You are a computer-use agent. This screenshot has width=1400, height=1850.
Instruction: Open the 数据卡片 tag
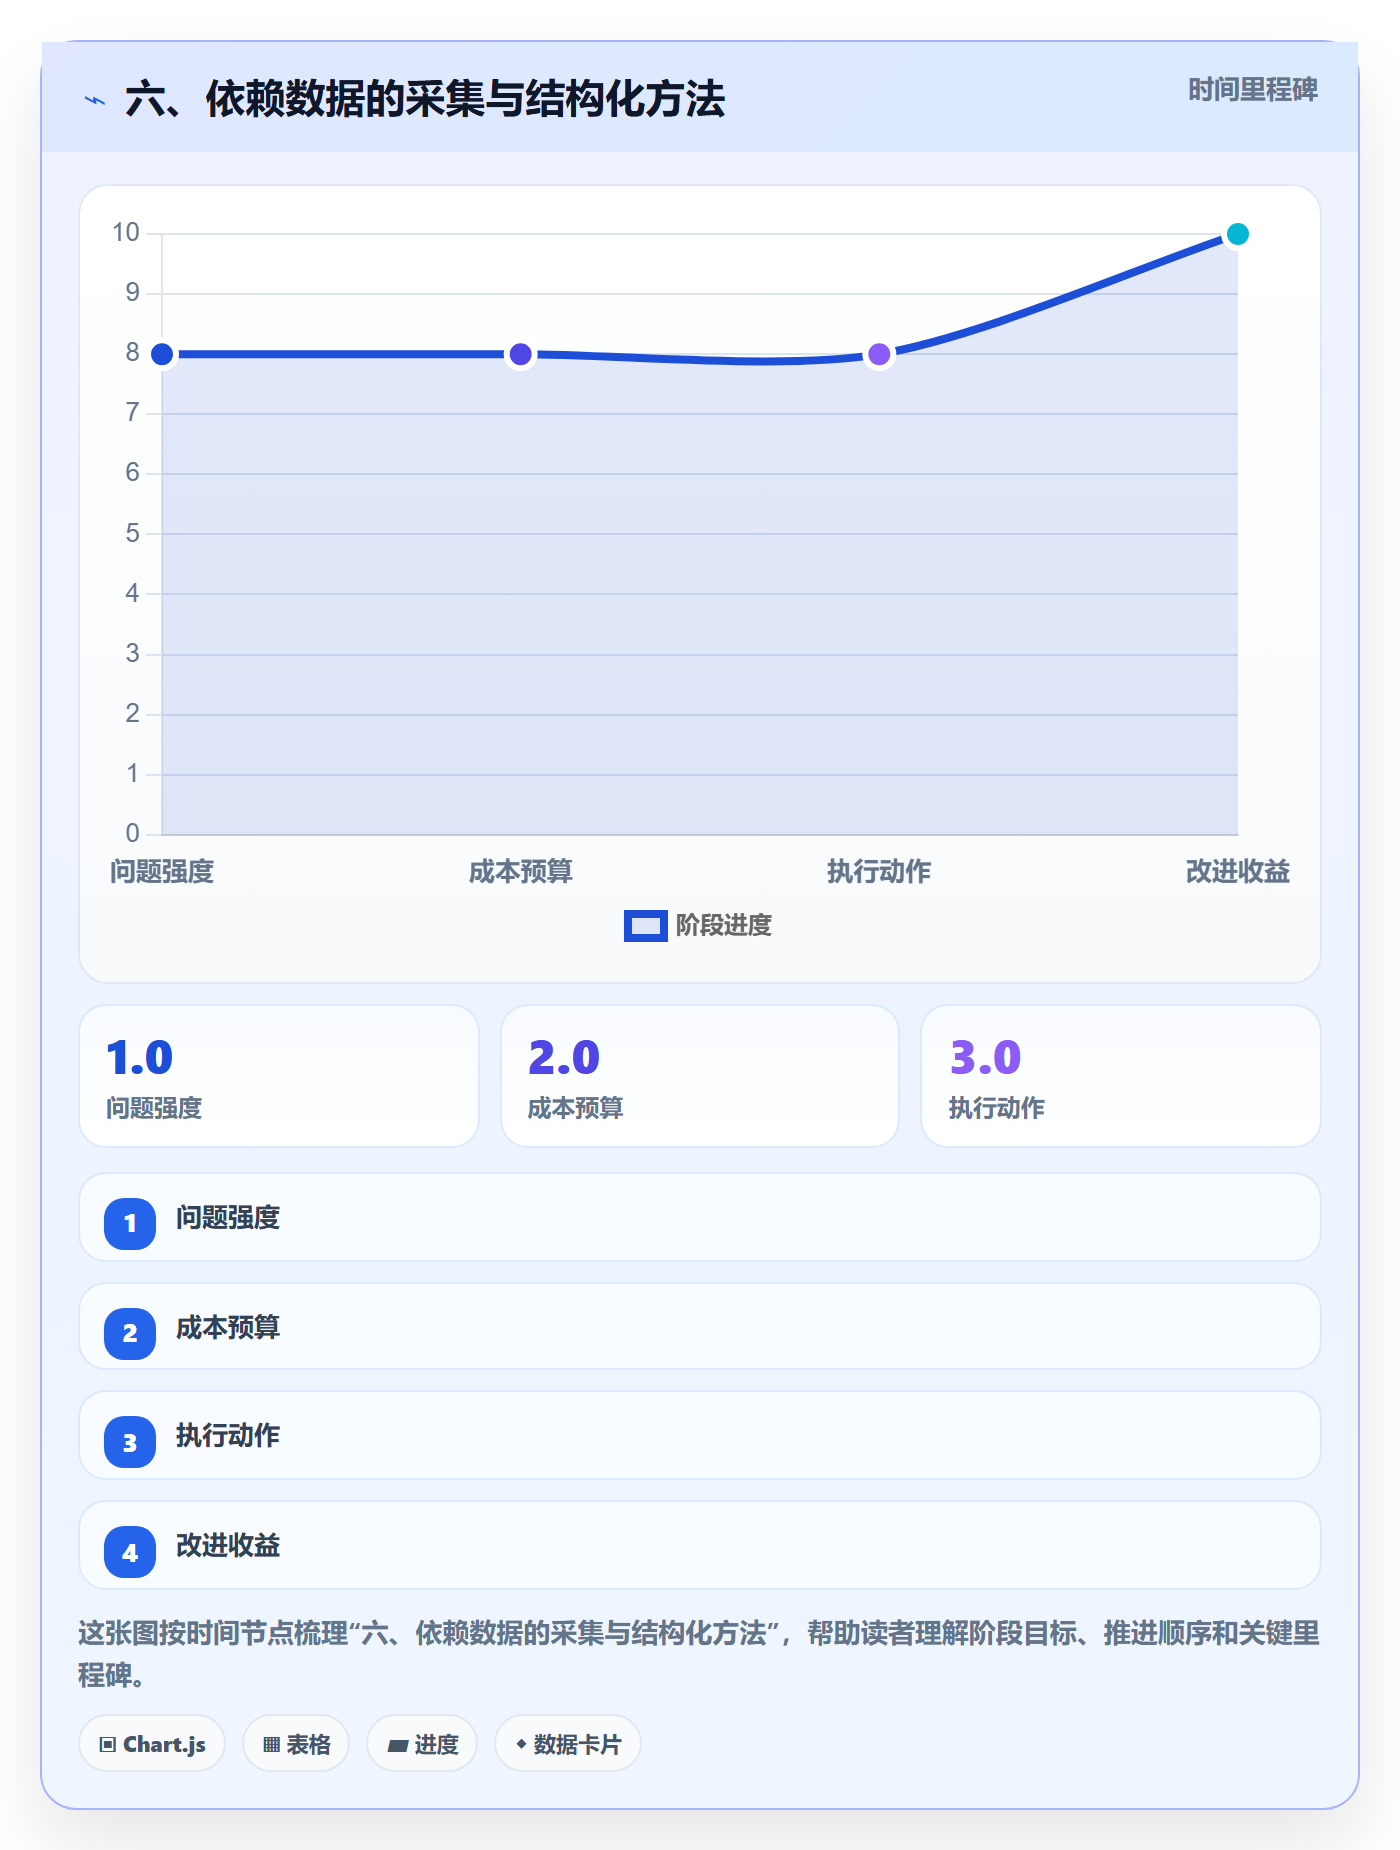568,1744
